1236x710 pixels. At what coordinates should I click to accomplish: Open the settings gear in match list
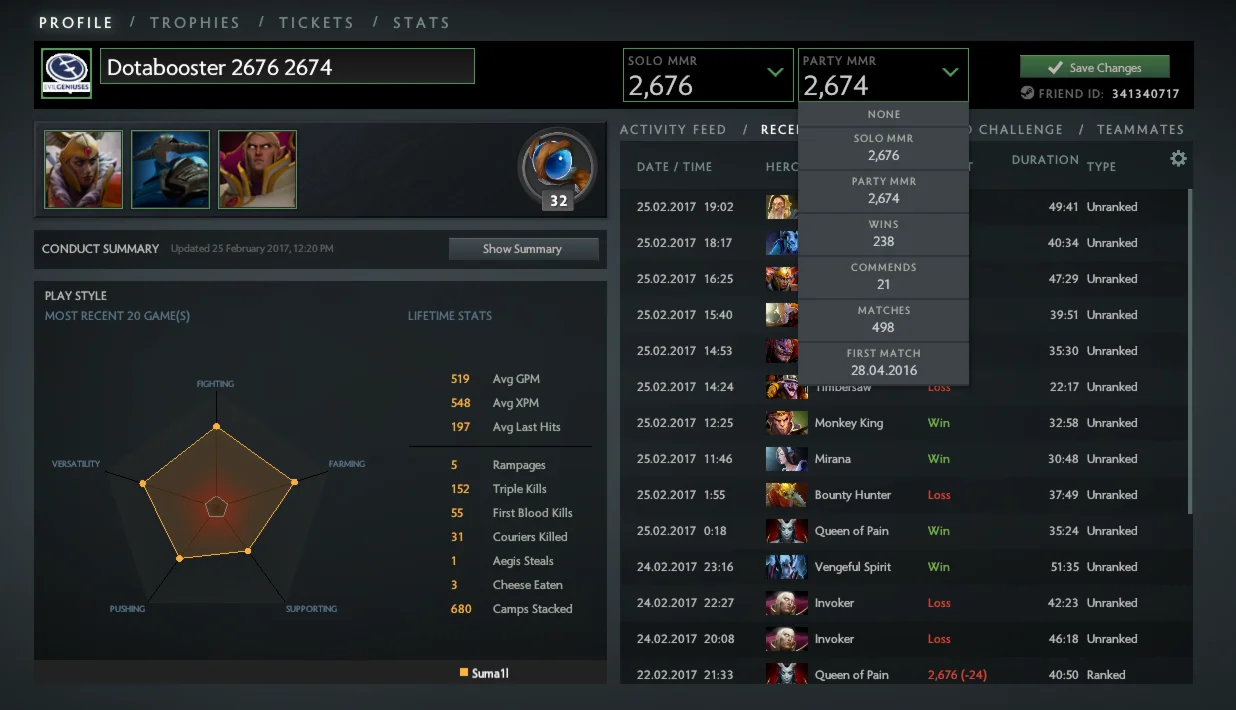(x=1178, y=158)
